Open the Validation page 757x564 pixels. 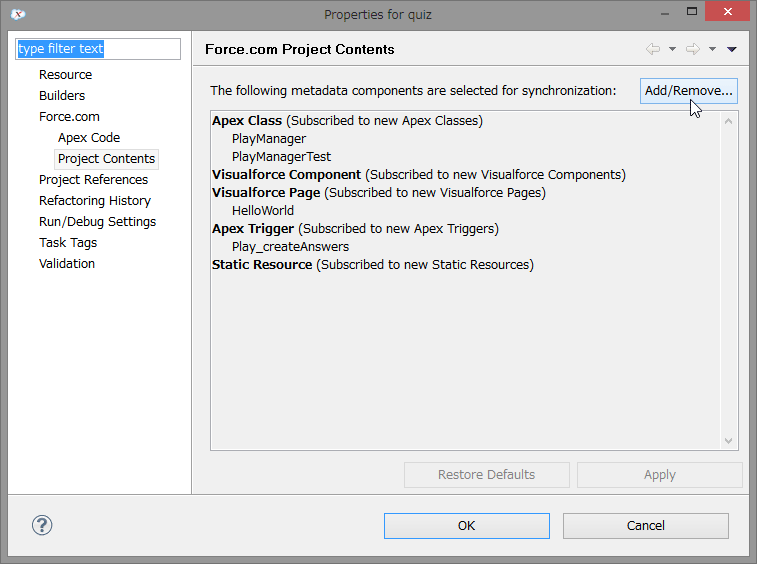67,264
